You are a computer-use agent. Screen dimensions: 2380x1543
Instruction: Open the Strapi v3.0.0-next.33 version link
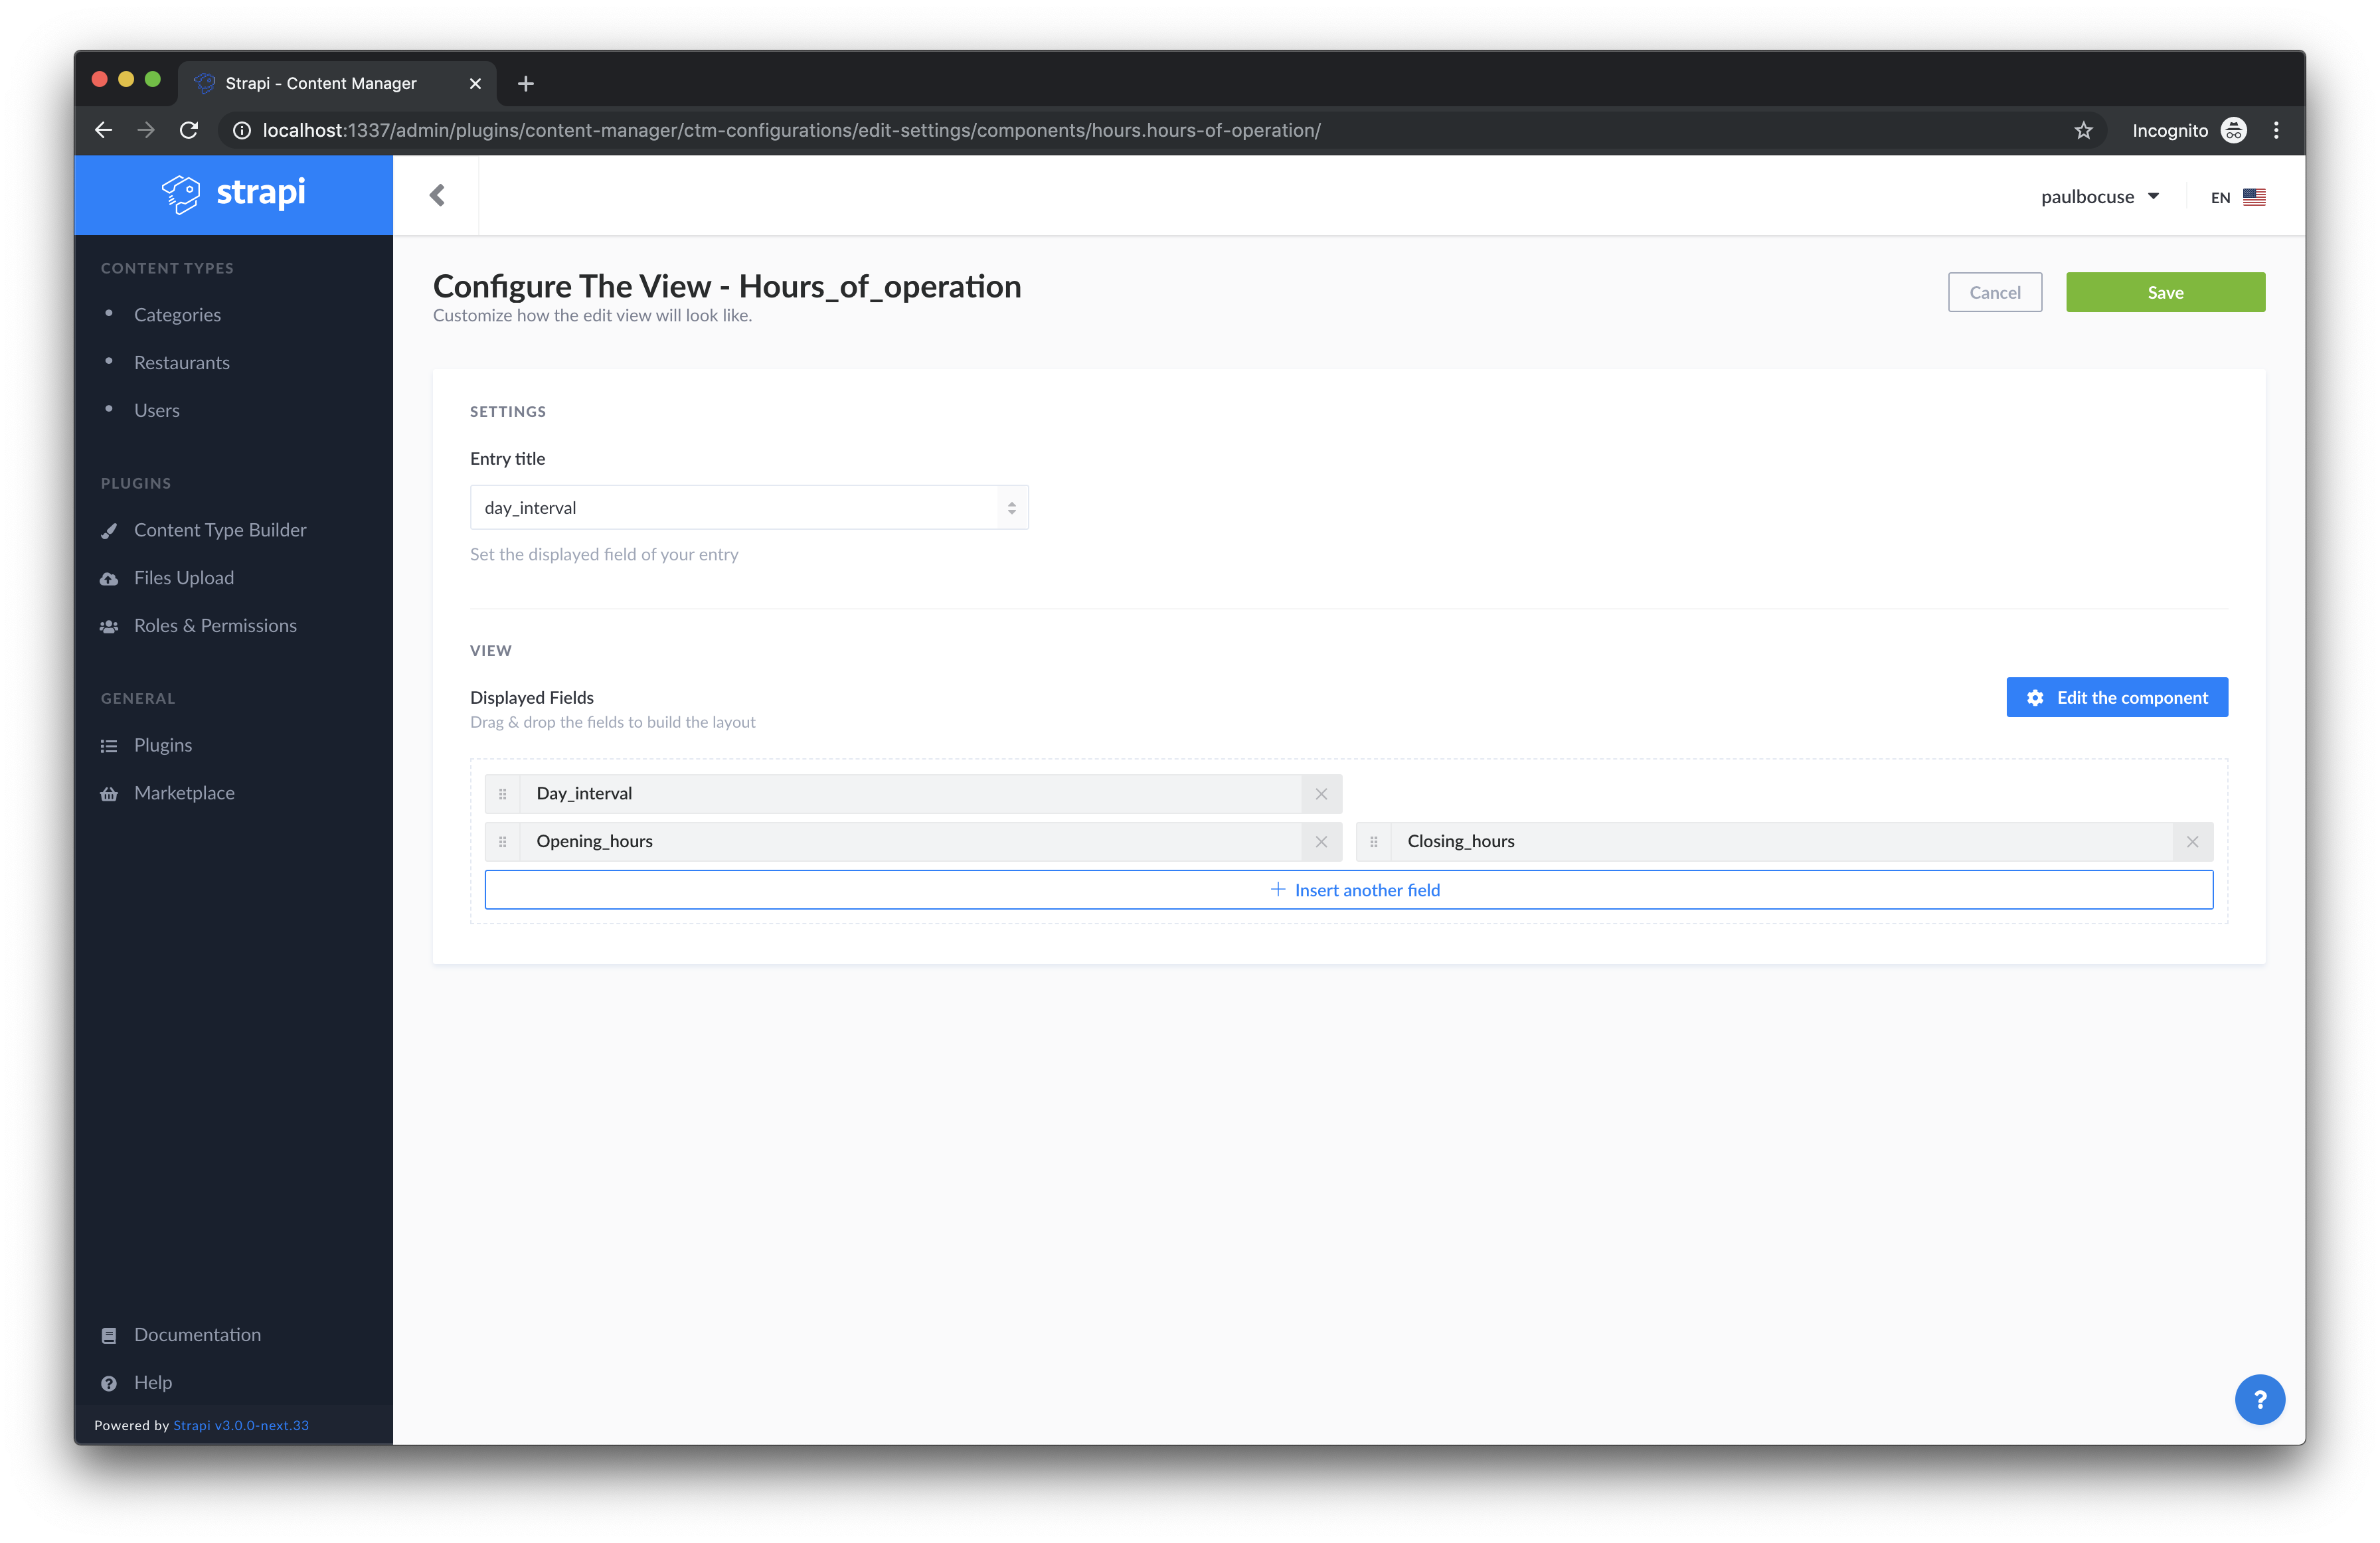tap(241, 1425)
